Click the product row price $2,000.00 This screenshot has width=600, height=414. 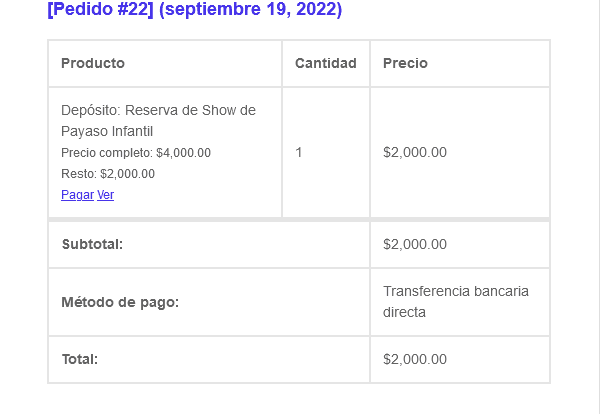click(x=415, y=153)
